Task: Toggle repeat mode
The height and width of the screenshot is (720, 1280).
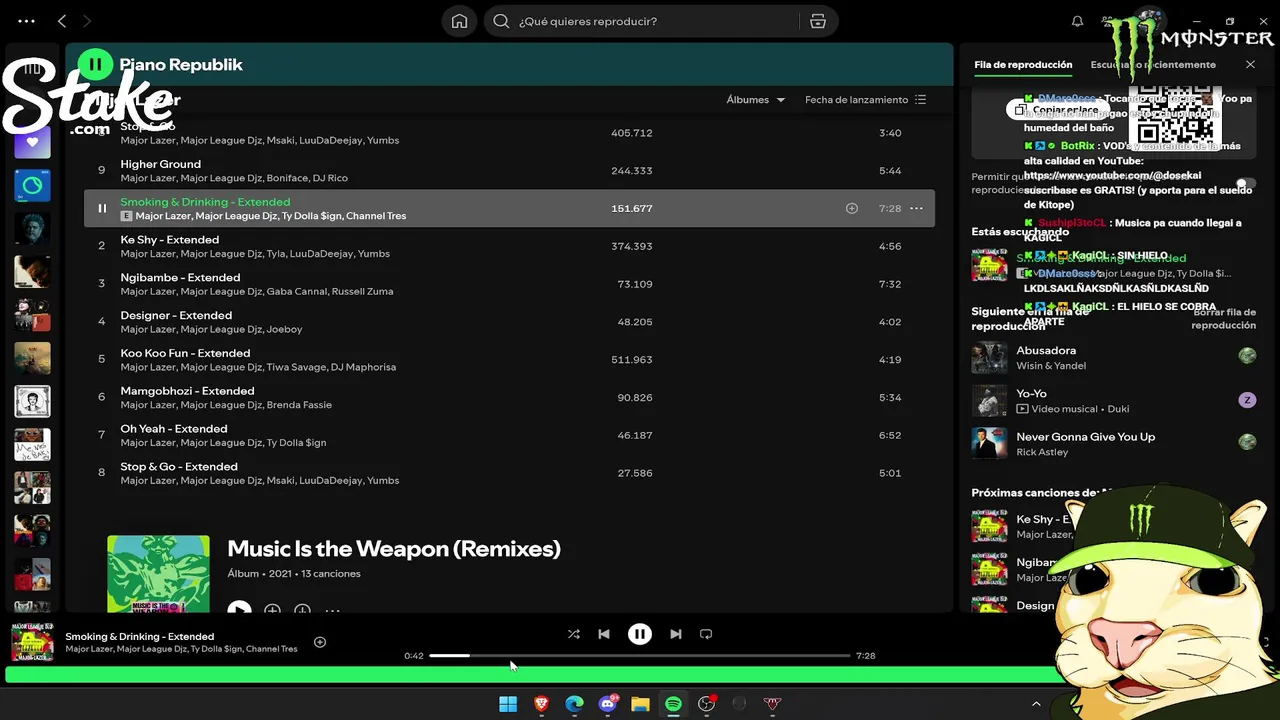Action: (706, 634)
